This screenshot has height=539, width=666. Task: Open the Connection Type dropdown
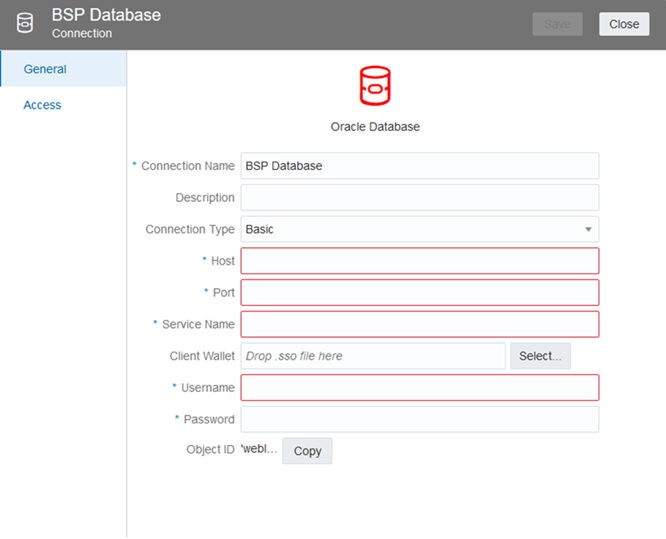(x=420, y=229)
